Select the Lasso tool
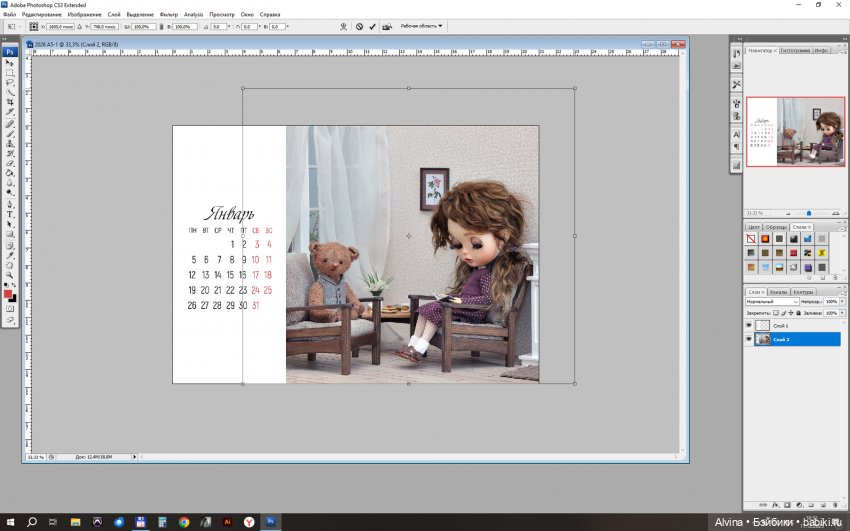Image resolution: width=850 pixels, height=531 pixels. [x=10, y=83]
